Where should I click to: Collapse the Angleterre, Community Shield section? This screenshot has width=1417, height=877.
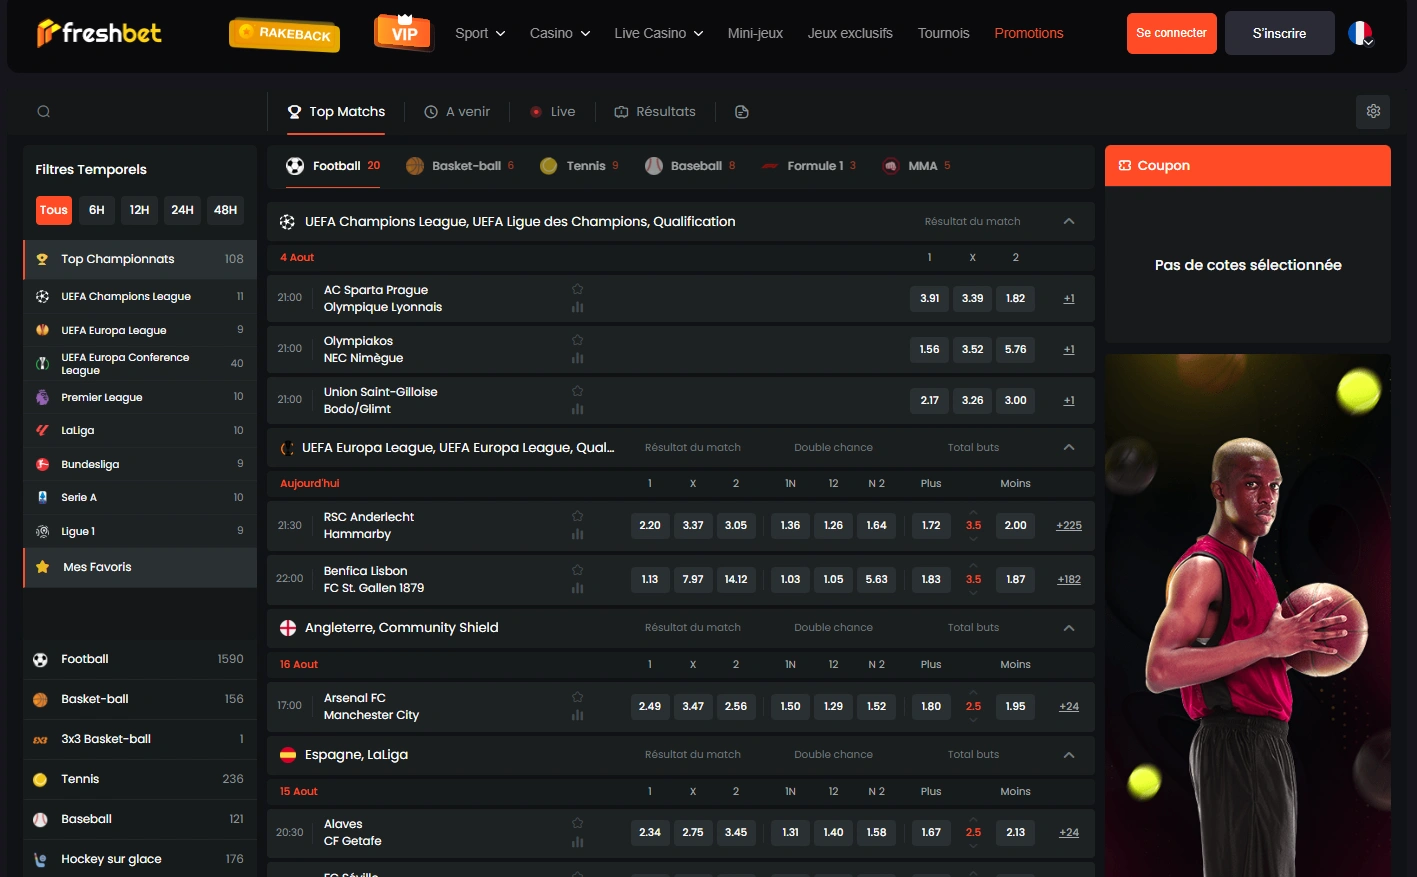point(1069,628)
